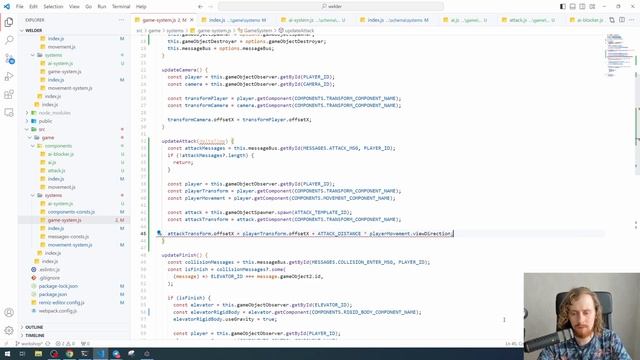The height and width of the screenshot is (360, 640).
Task: Open the View menu
Action: point(74,7)
